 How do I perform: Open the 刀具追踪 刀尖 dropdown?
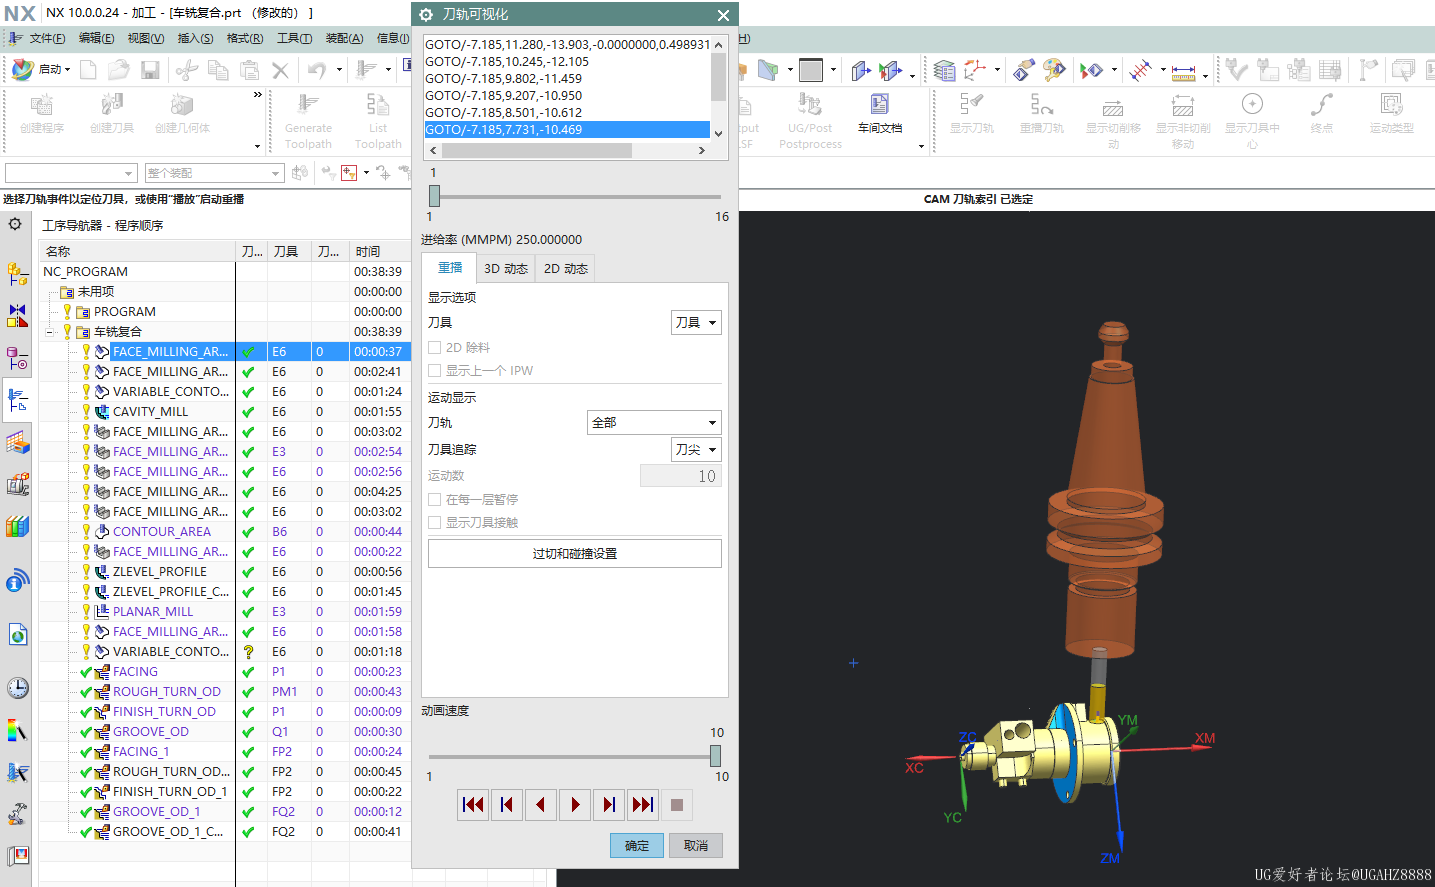[696, 449]
